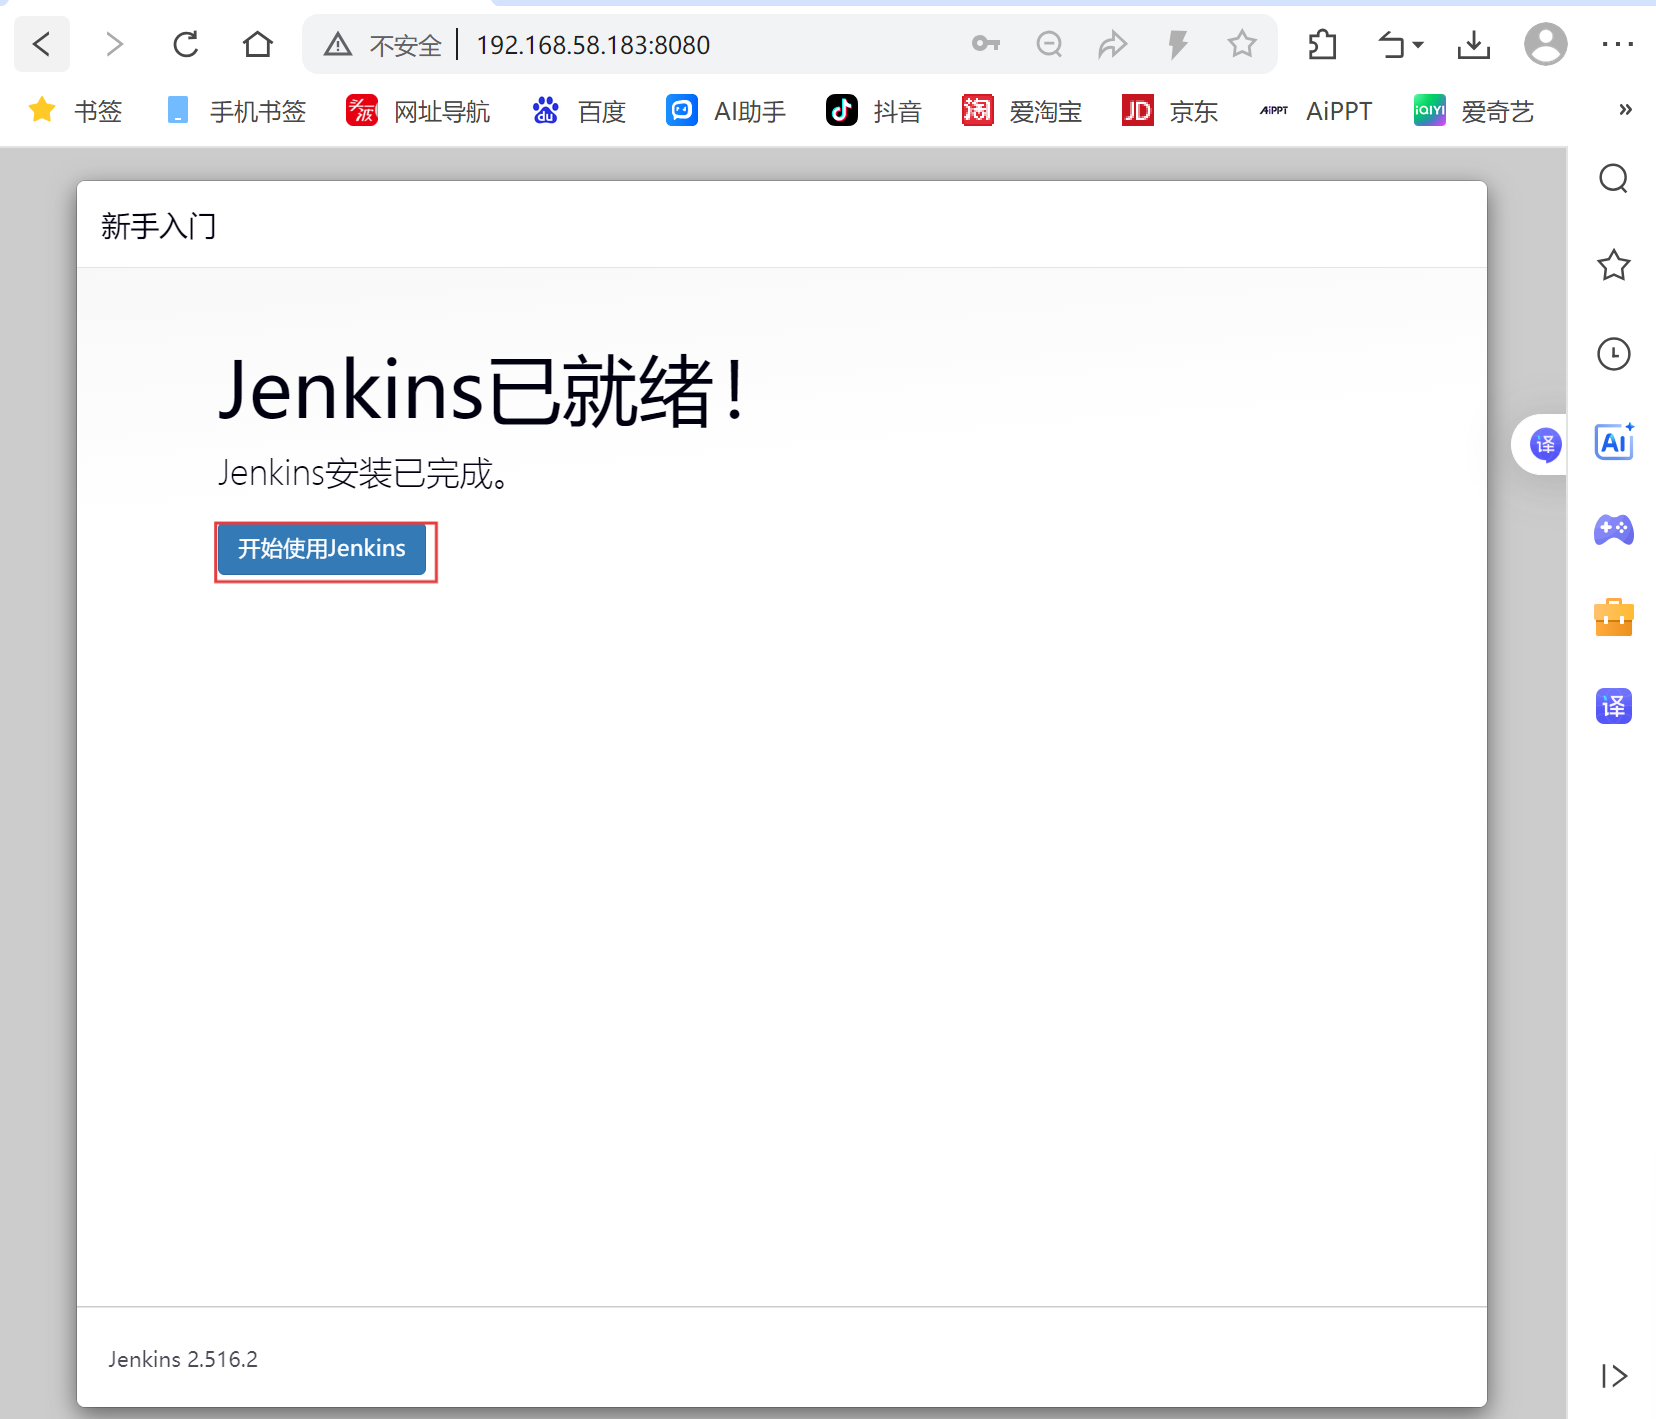This screenshot has height=1419, width=1656.
Task: Click the address bar URL 192.168.58.183:8080
Action: point(593,45)
